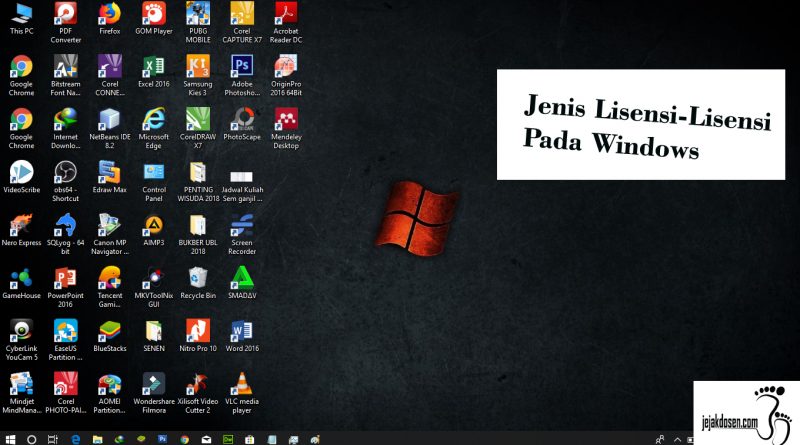Select the SMADAV antivirus icon
Image resolution: width=800 pixels, height=445 pixels.
click(242, 283)
